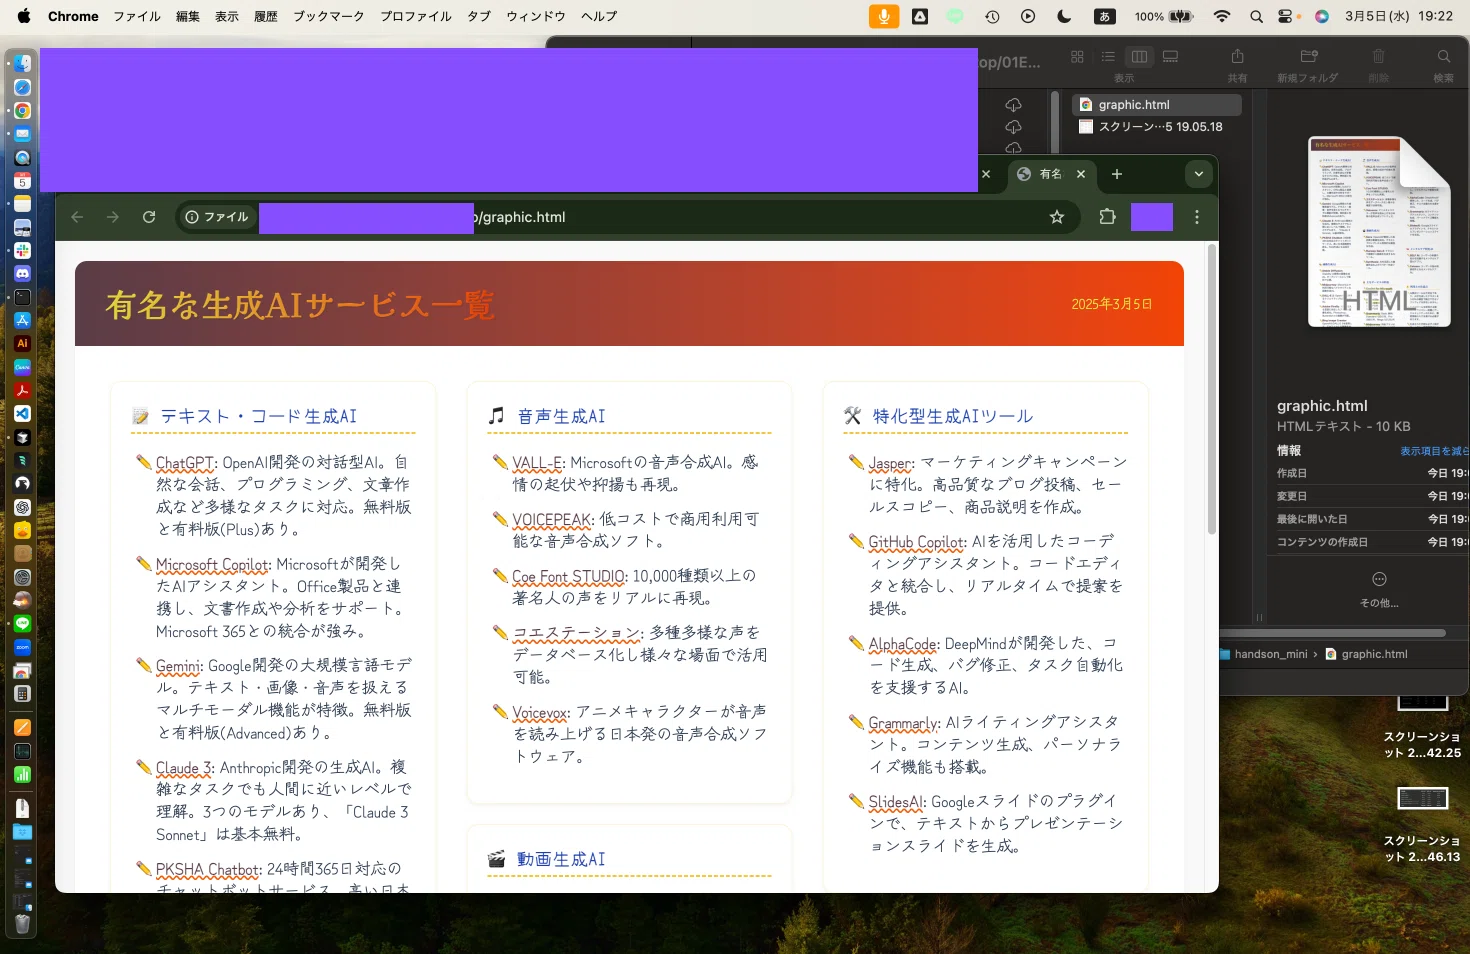The height and width of the screenshot is (954, 1470).
Task: Launch Adobe Illustrator from the Dock
Action: 22,343
